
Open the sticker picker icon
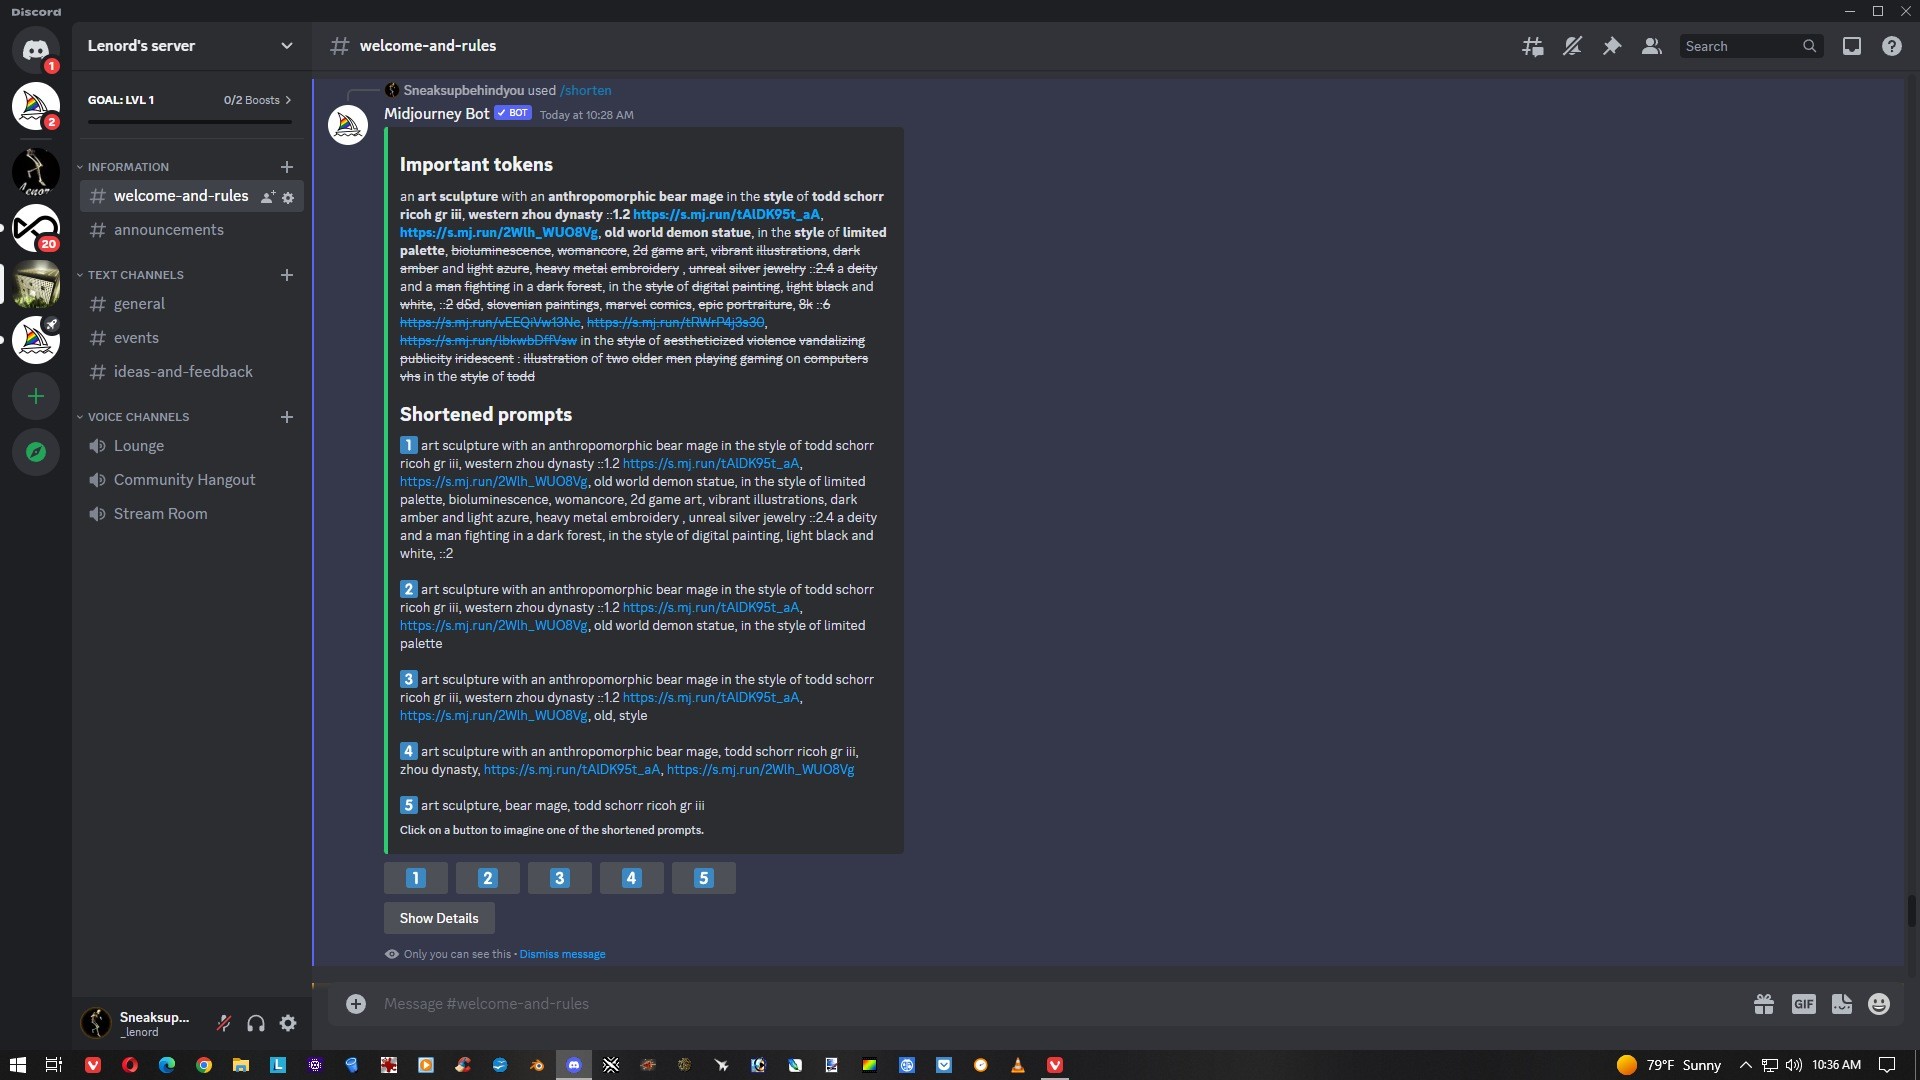click(1842, 1004)
